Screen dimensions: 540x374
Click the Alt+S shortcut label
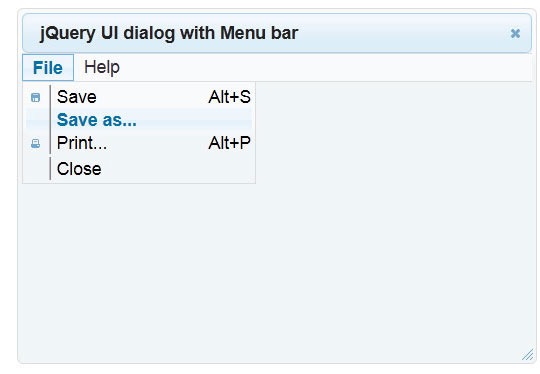click(229, 97)
